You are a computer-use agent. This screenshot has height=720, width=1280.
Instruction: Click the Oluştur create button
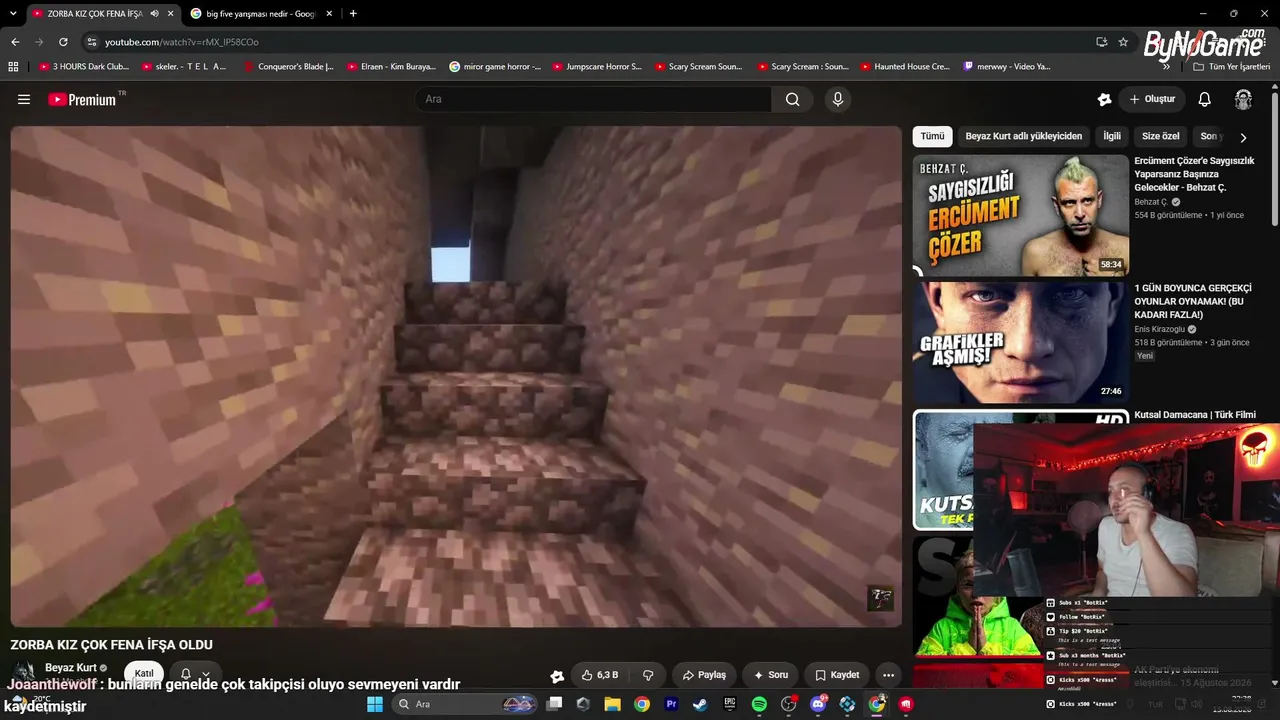point(1152,99)
